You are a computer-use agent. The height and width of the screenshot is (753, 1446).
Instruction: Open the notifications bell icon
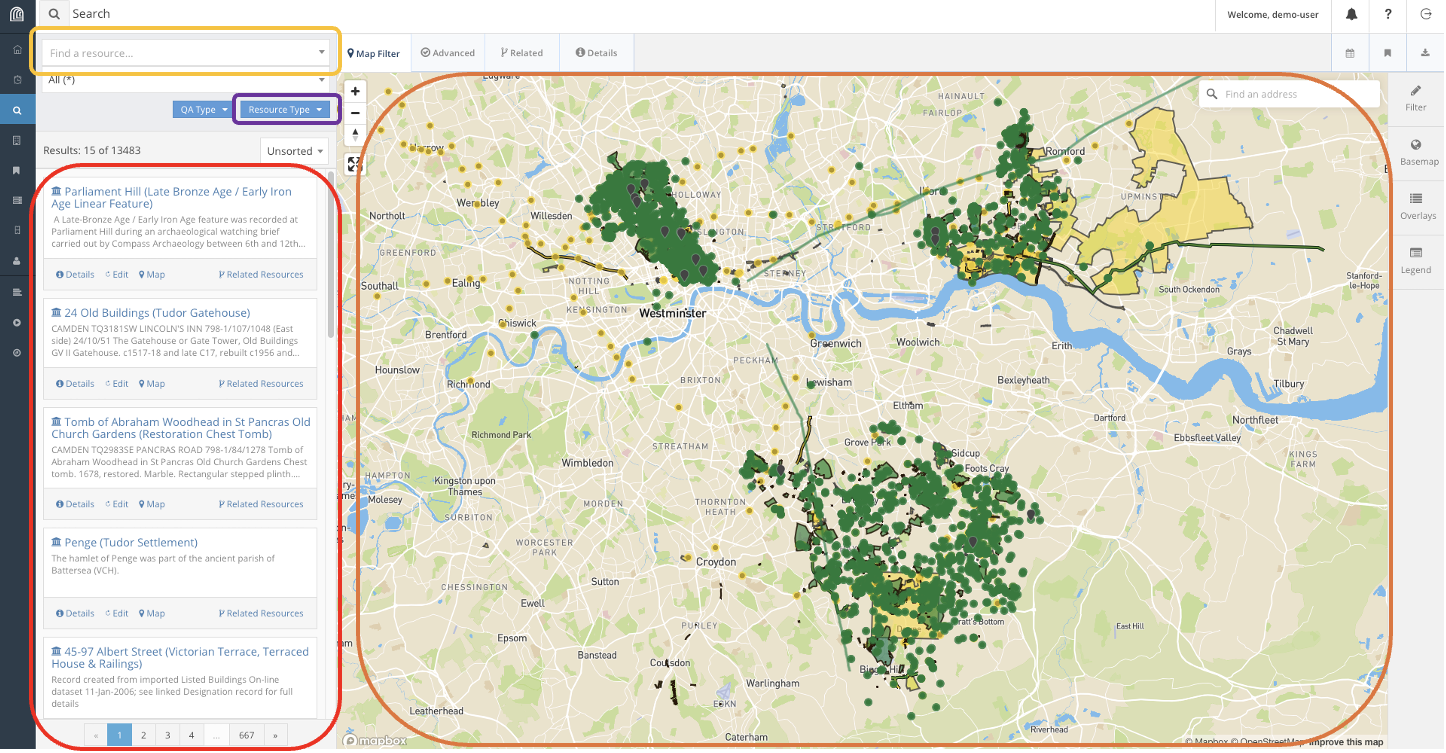[x=1352, y=14]
